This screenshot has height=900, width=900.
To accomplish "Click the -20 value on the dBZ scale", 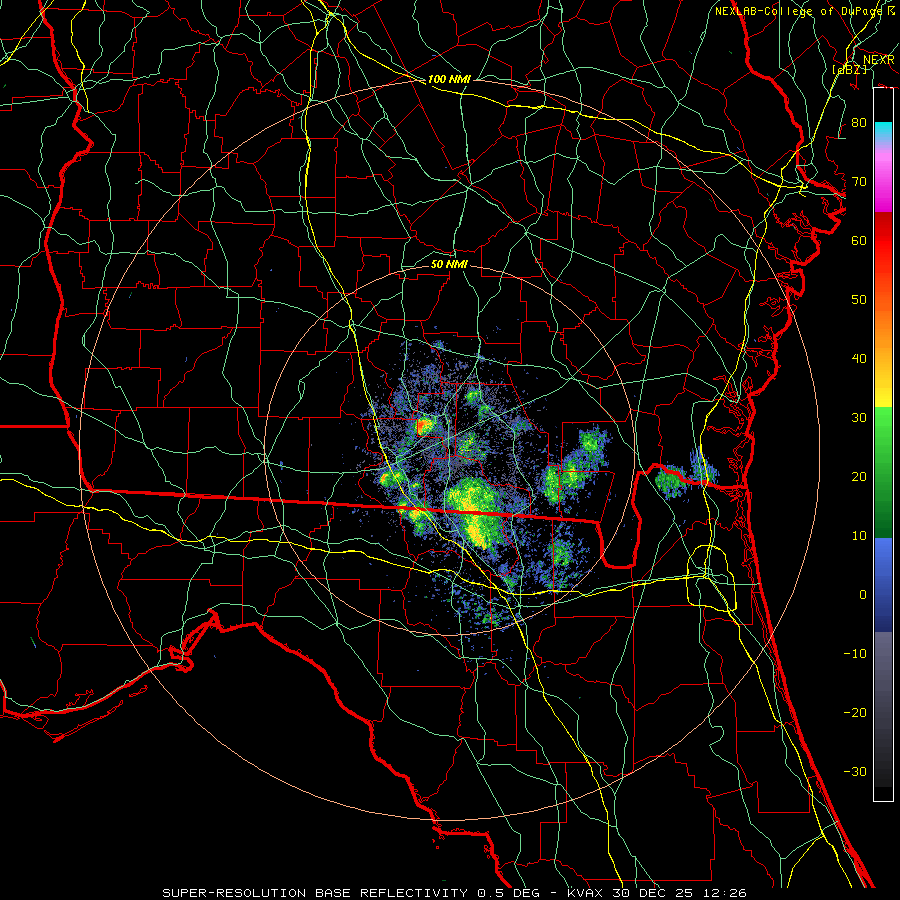I will [x=855, y=713].
